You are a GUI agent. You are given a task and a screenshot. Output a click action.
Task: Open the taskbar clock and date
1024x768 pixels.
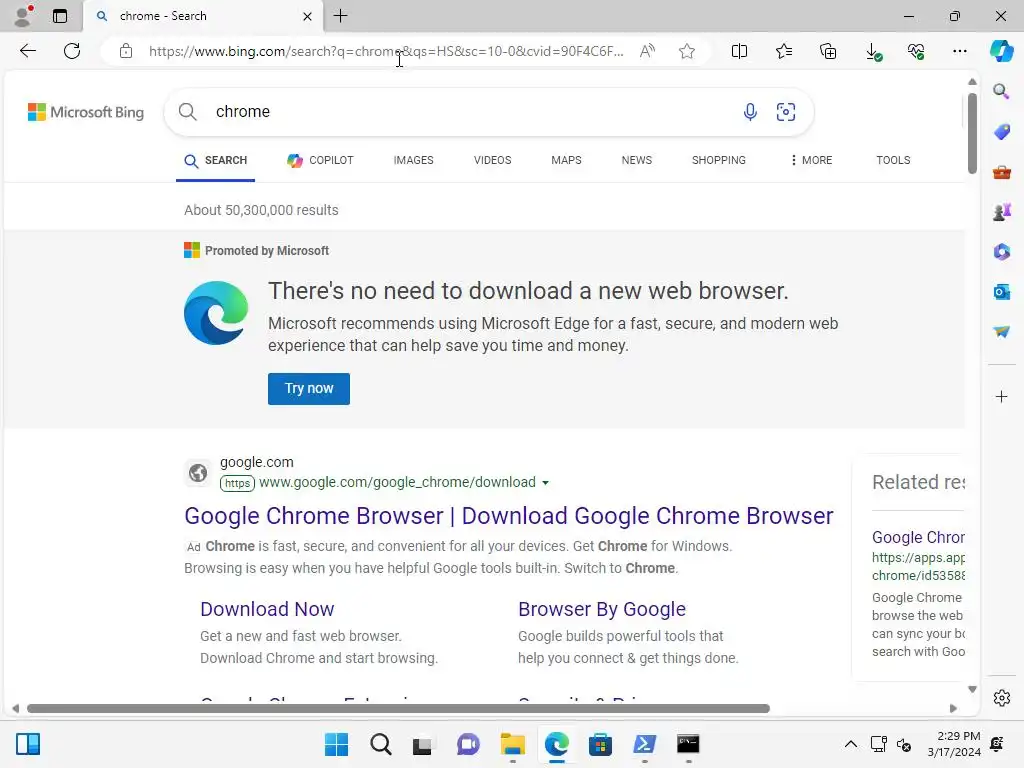(x=954, y=744)
